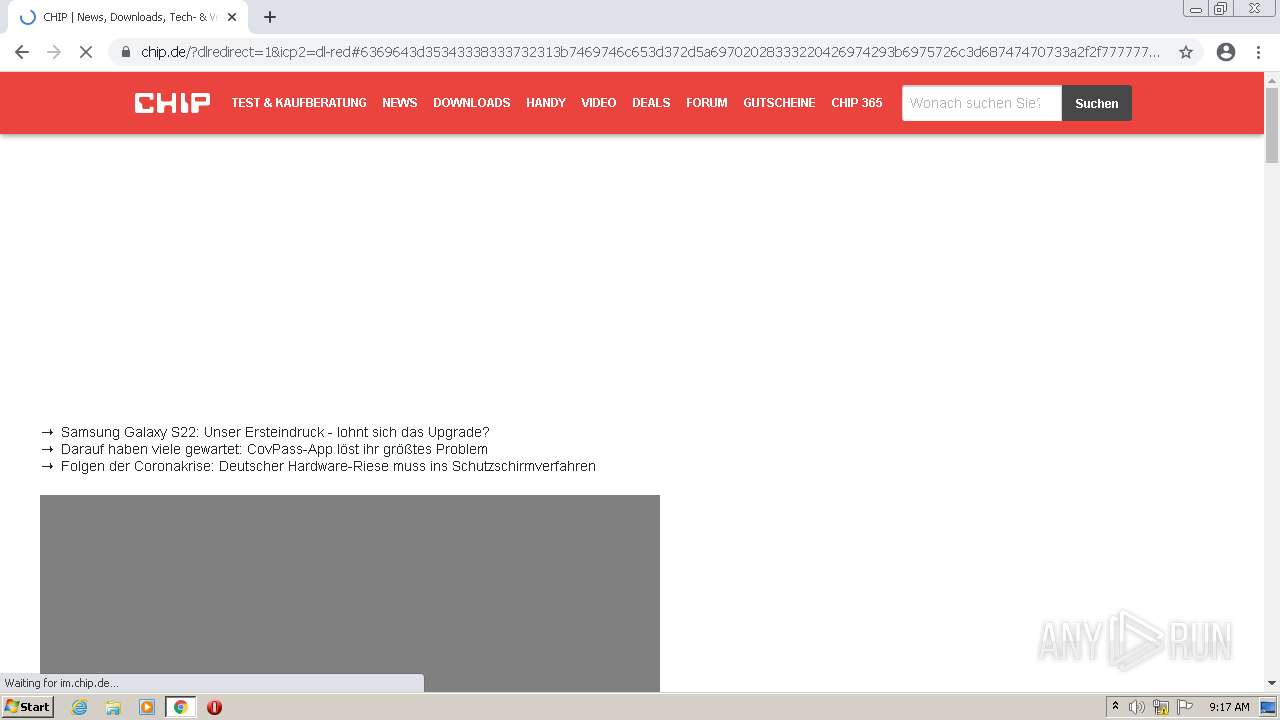Click the address bar URL
Viewport: 1280px width, 720px height.
pos(650,52)
